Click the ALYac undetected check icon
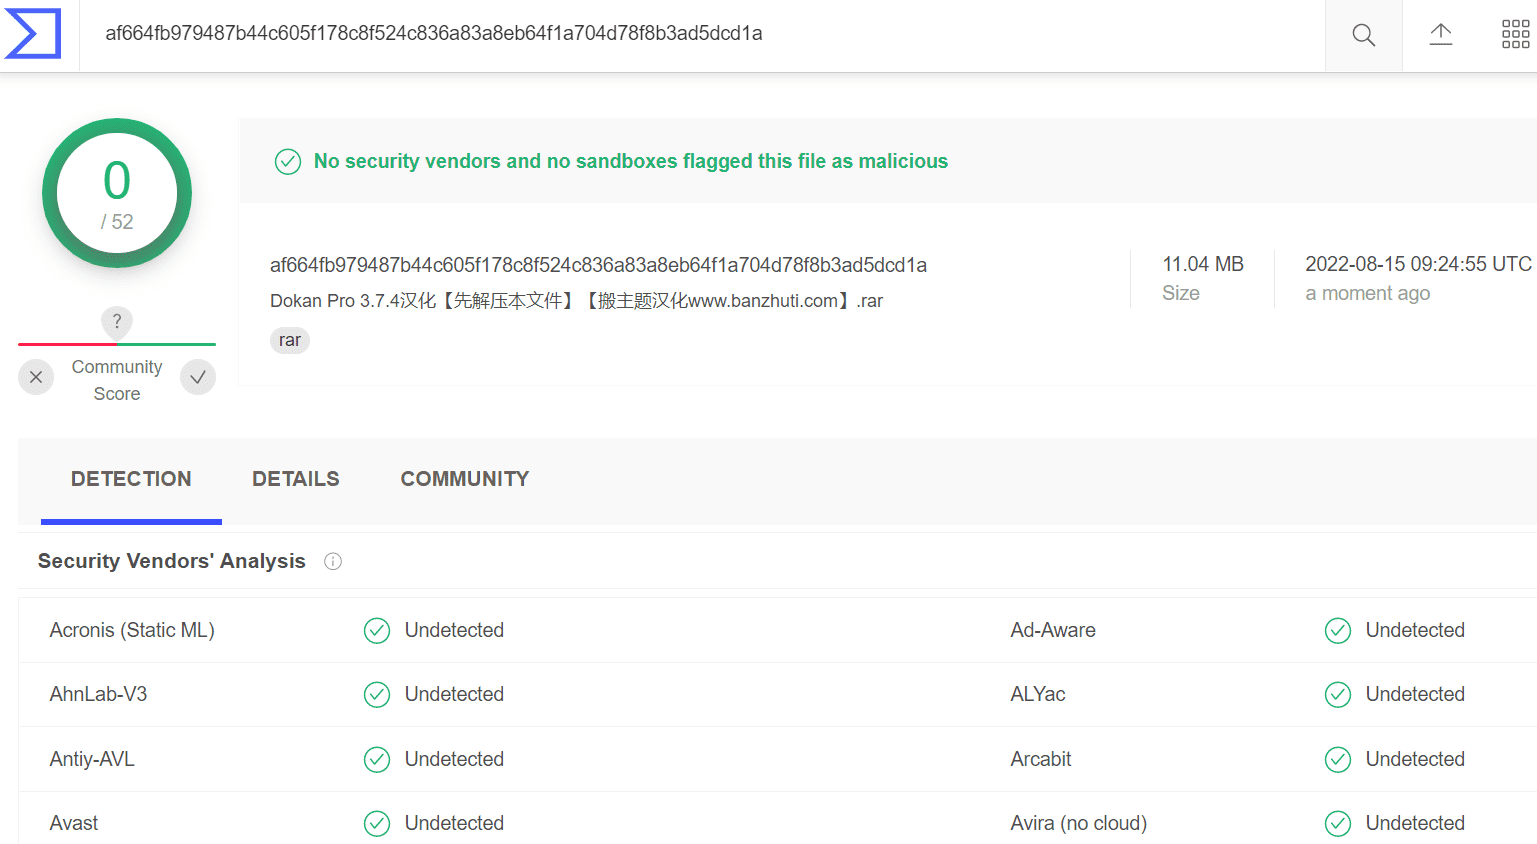Screen dimensions: 1537x844 pos(1338,695)
